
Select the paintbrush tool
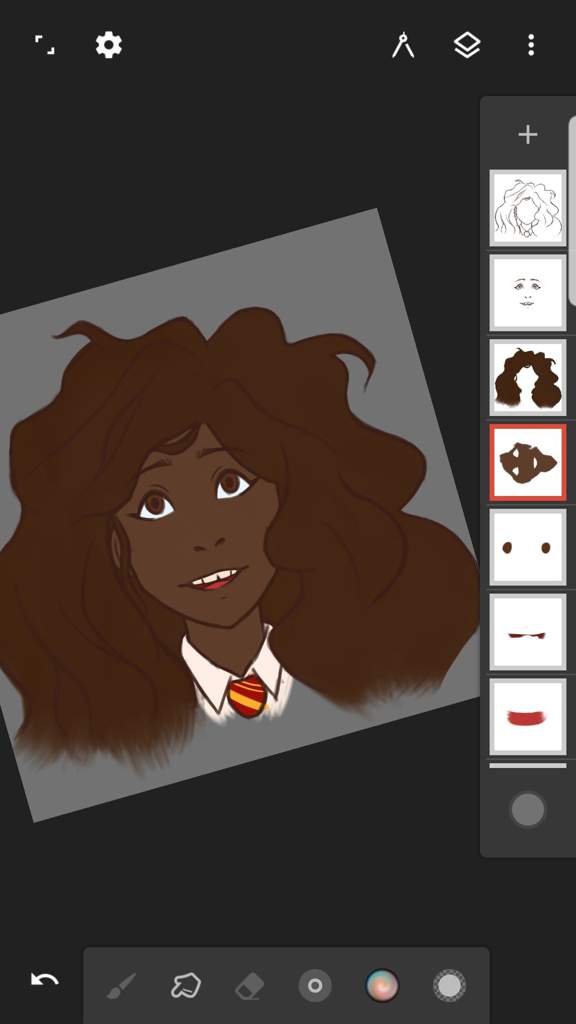coord(121,985)
